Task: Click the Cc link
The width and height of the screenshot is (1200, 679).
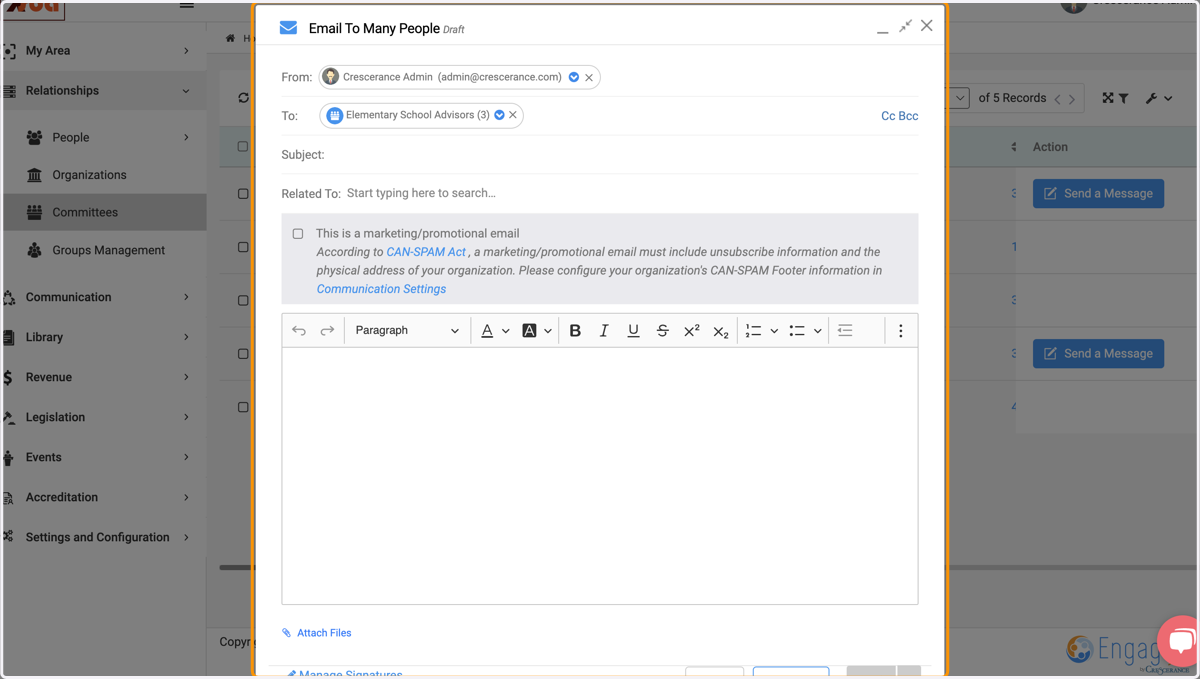Action: (x=888, y=116)
